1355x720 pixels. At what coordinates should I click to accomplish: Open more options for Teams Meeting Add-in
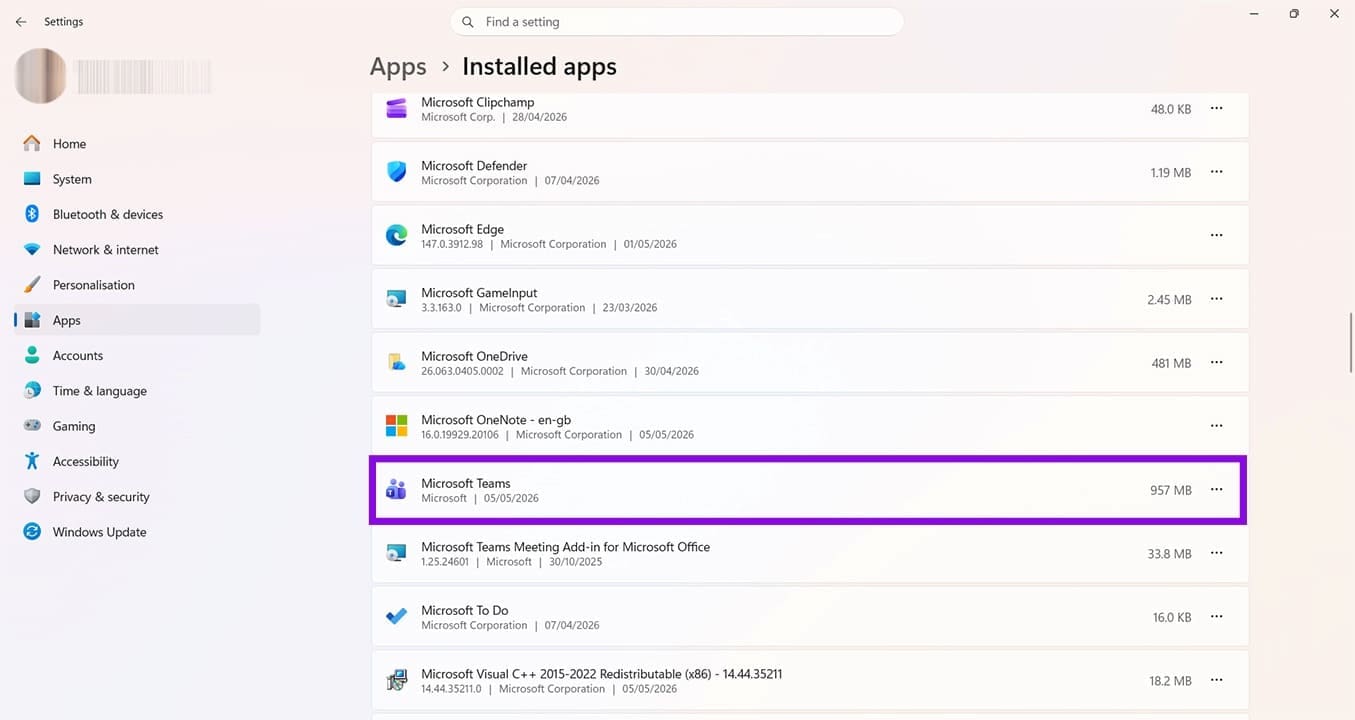pos(1217,553)
